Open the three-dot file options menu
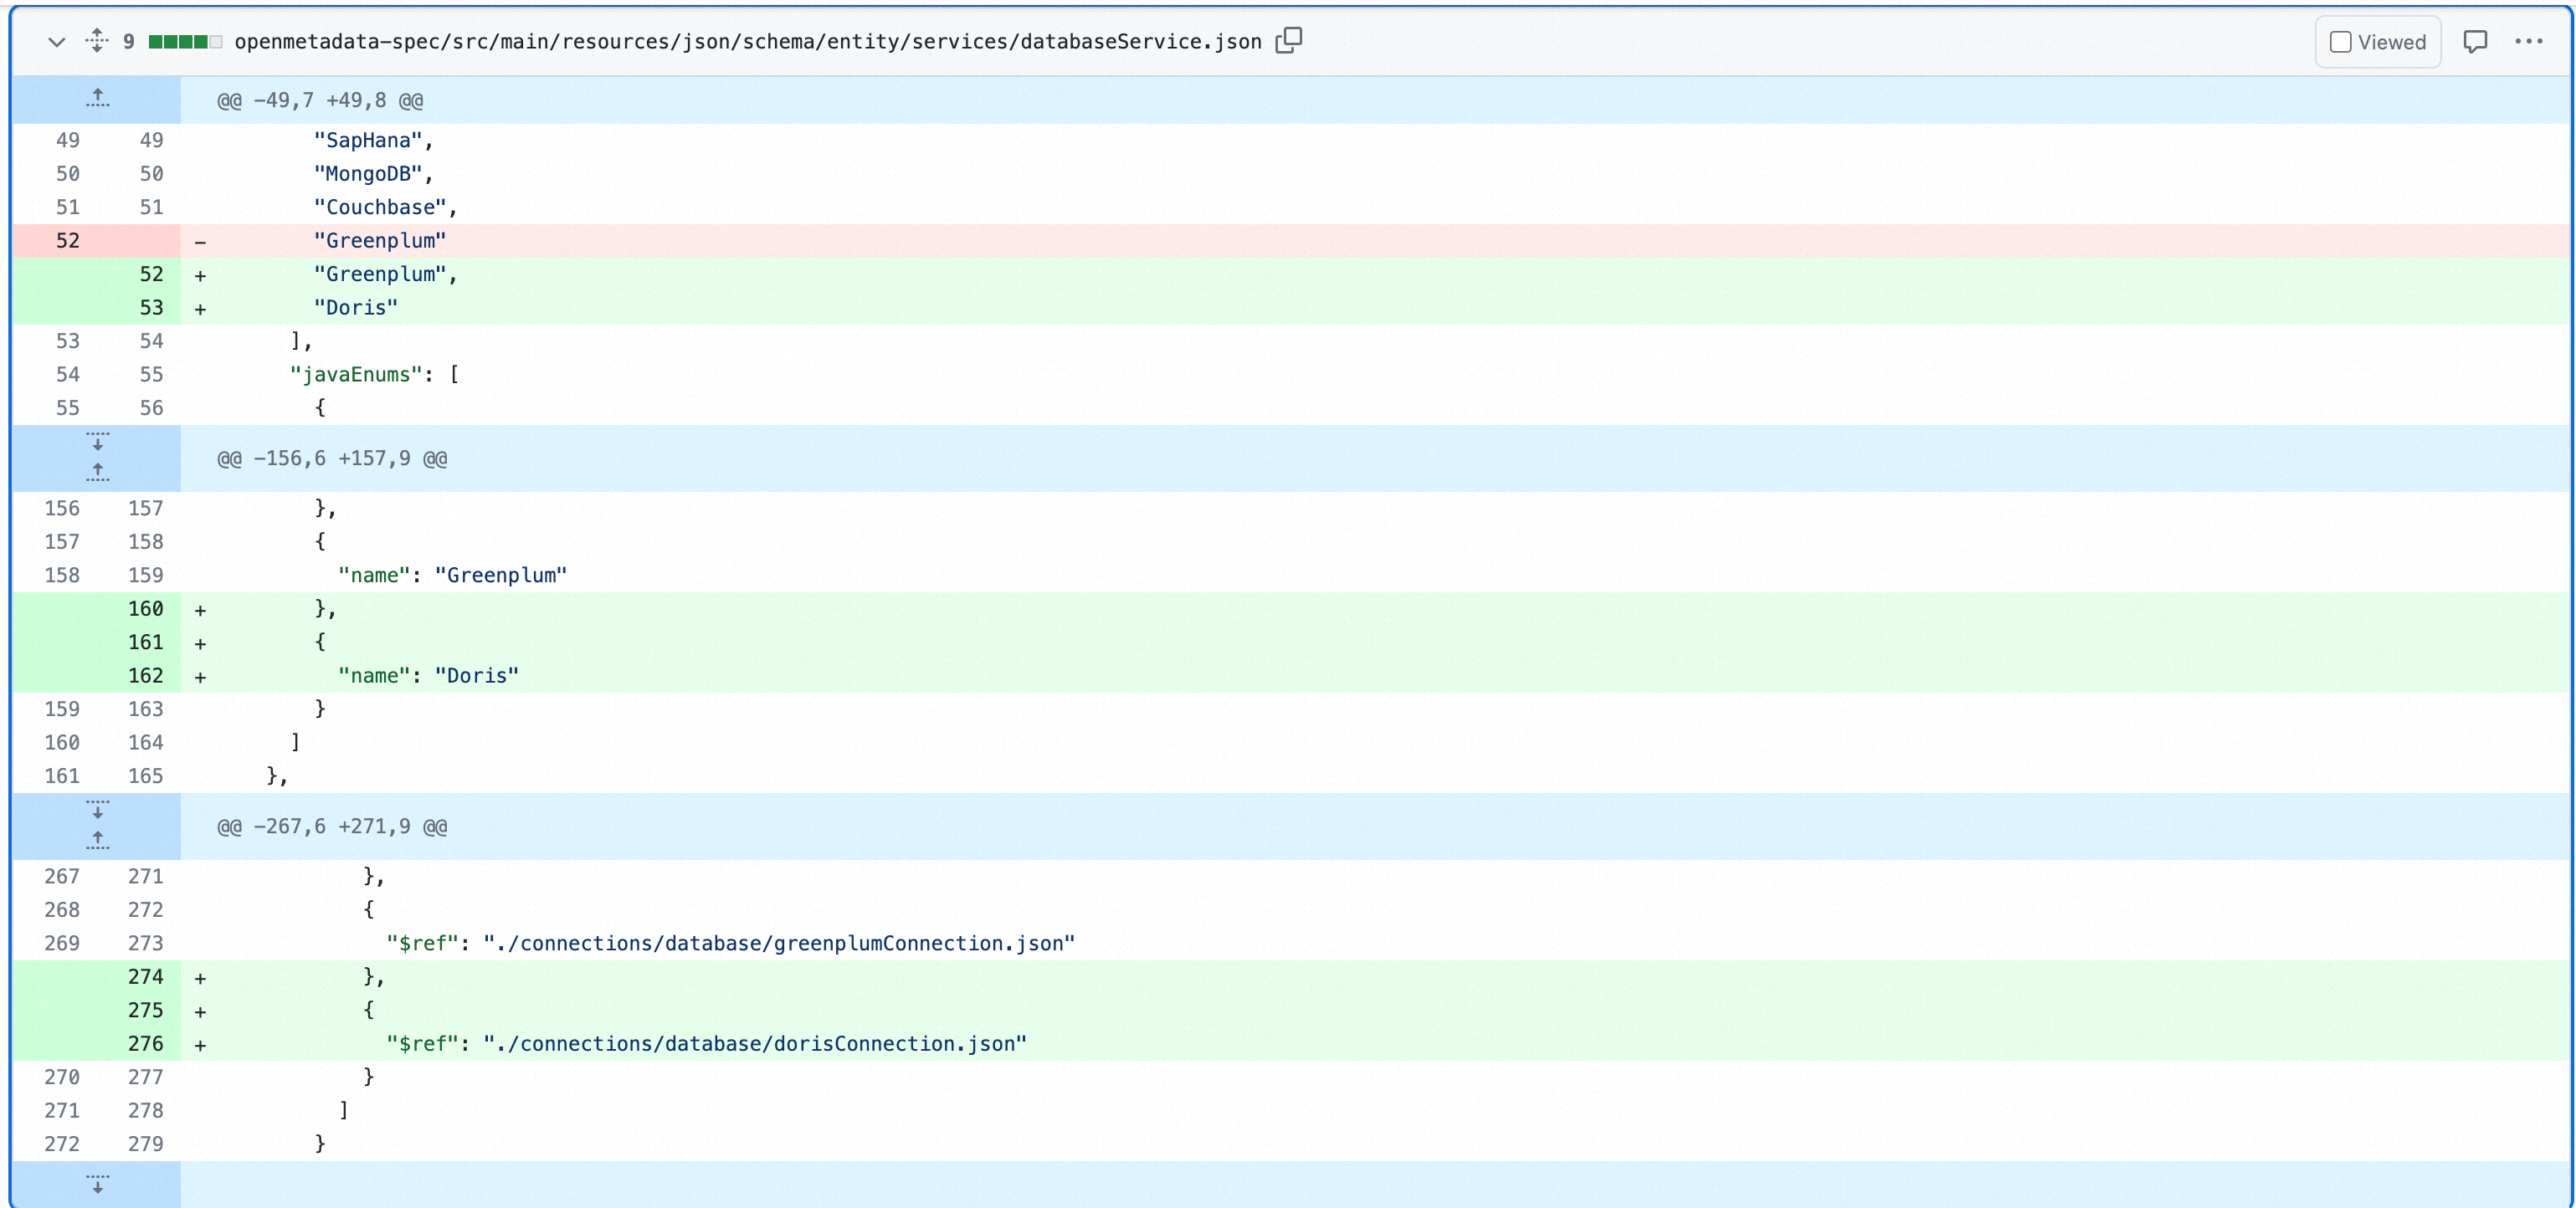 tap(2528, 42)
